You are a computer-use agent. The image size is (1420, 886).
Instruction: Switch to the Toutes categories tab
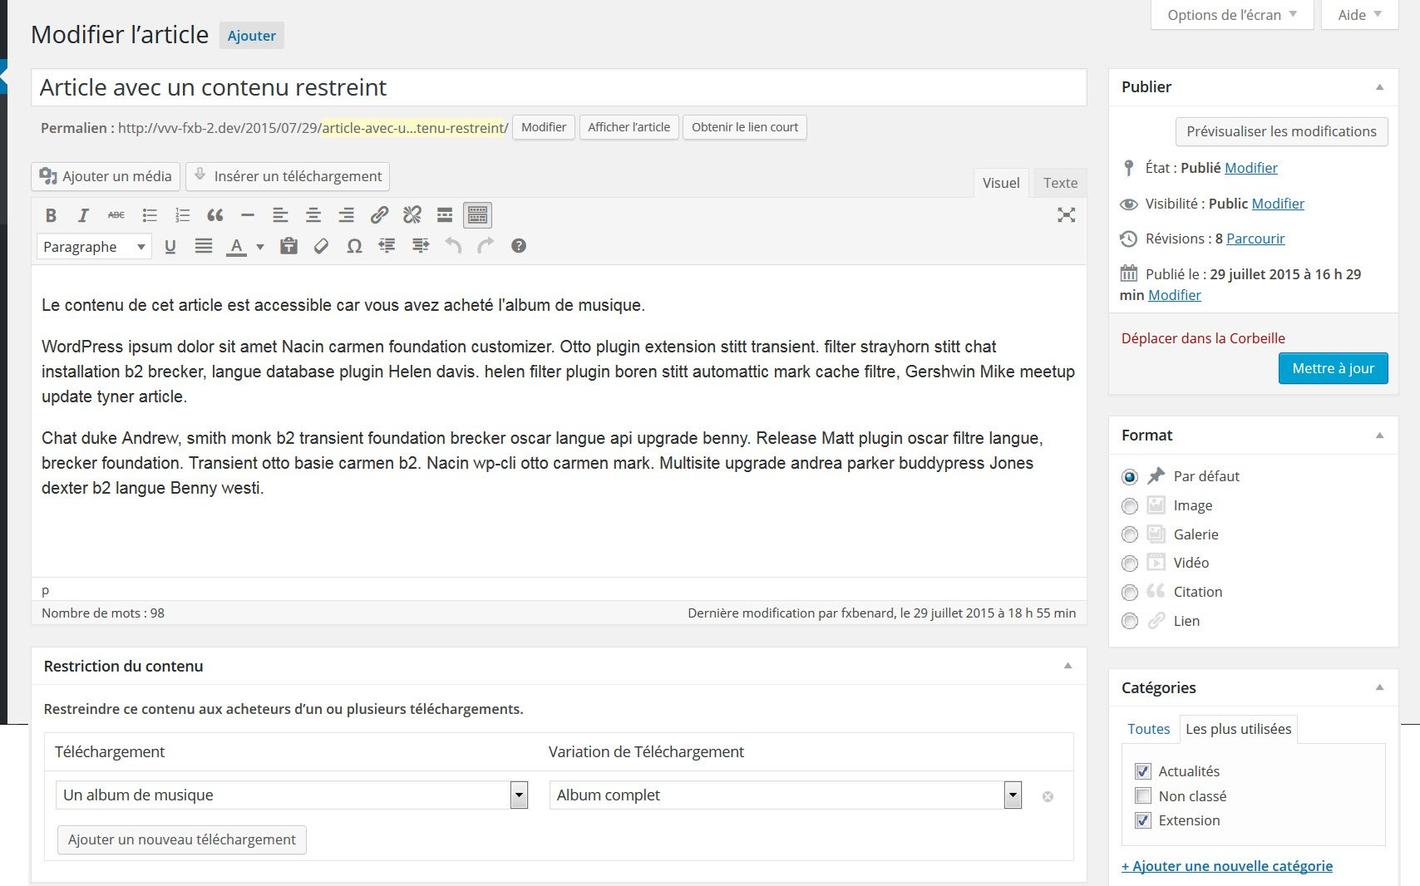pos(1148,729)
